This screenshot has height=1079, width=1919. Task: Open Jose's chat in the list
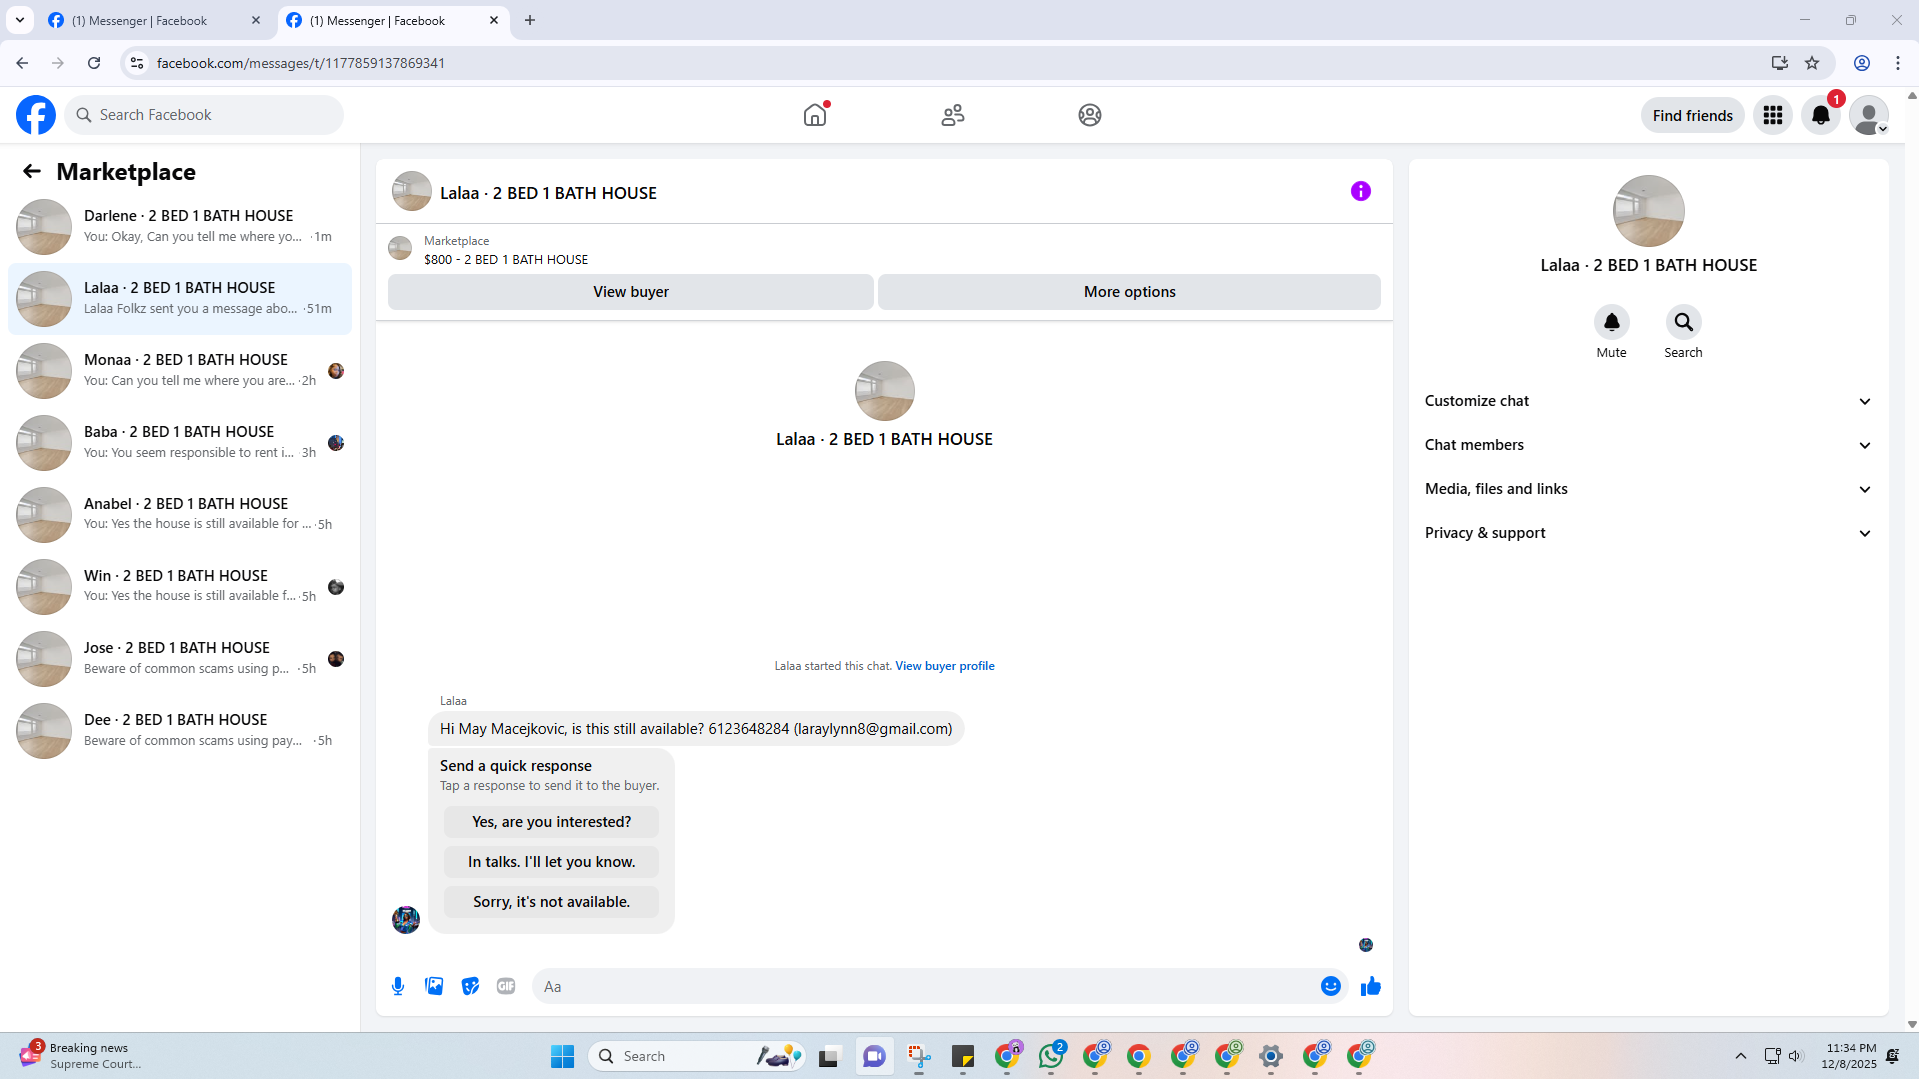click(180, 659)
